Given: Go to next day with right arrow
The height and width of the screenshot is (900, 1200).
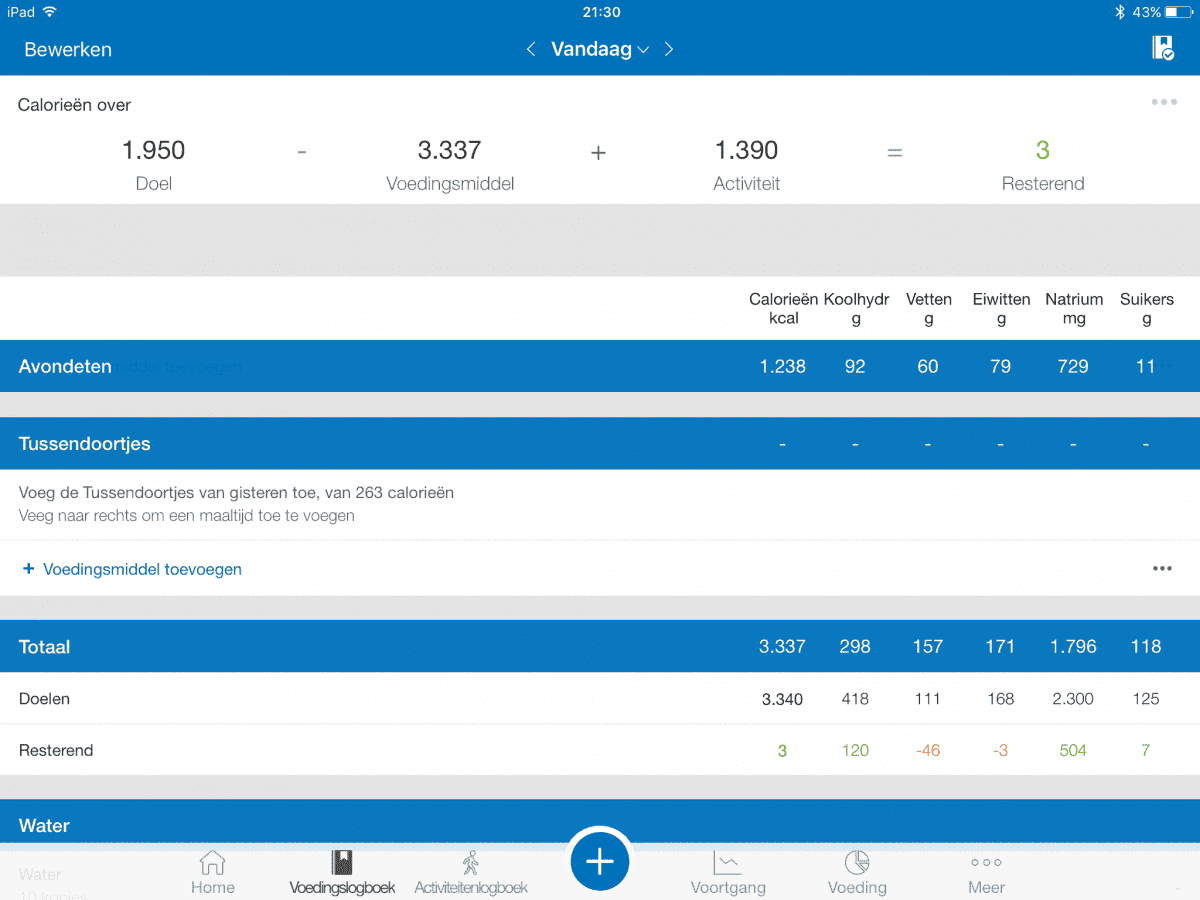Looking at the screenshot, I should coord(669,49).
